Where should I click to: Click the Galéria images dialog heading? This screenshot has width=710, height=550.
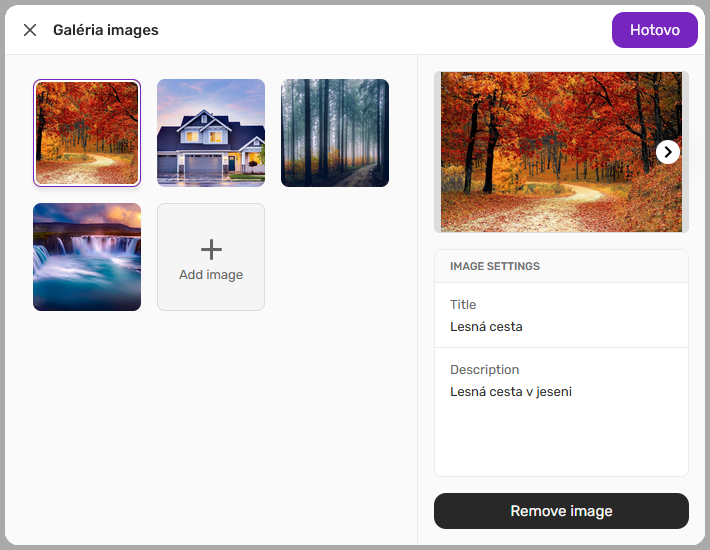[106, 30]
